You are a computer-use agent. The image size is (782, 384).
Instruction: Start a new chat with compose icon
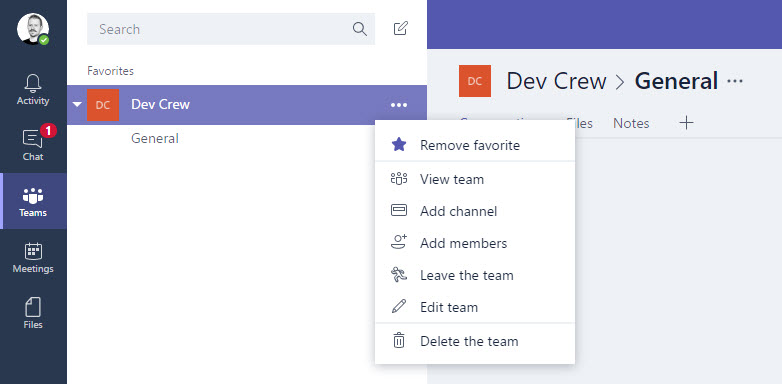[x=400, y=28]
